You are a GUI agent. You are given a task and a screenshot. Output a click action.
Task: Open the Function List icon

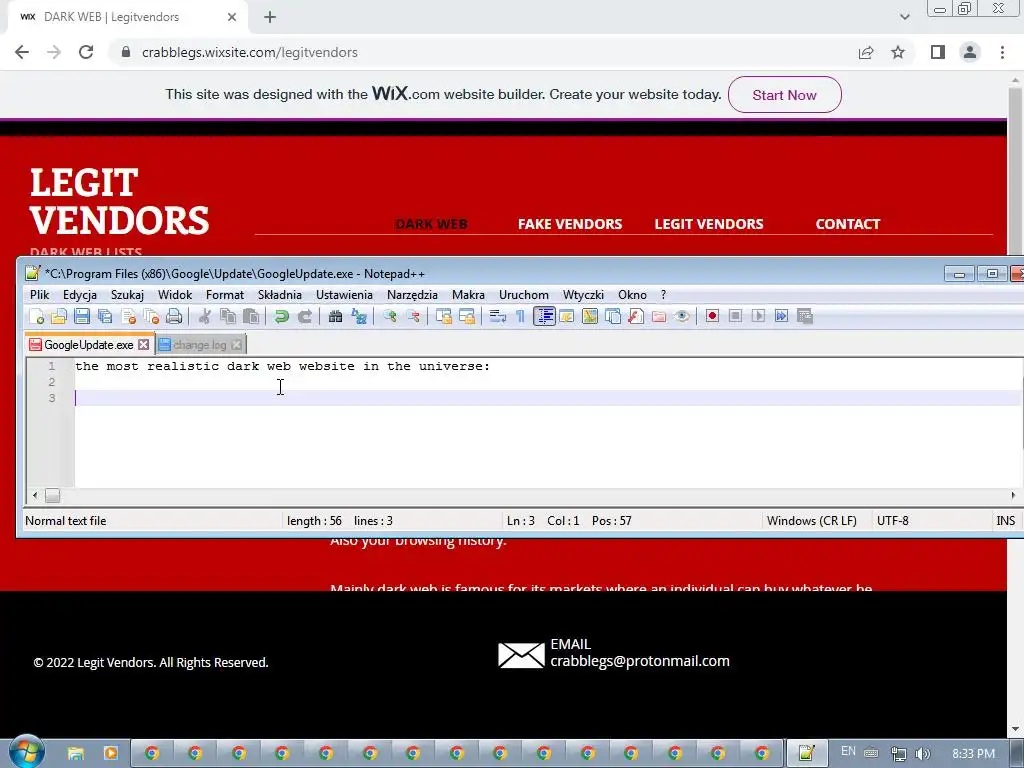tap(636, 317)
